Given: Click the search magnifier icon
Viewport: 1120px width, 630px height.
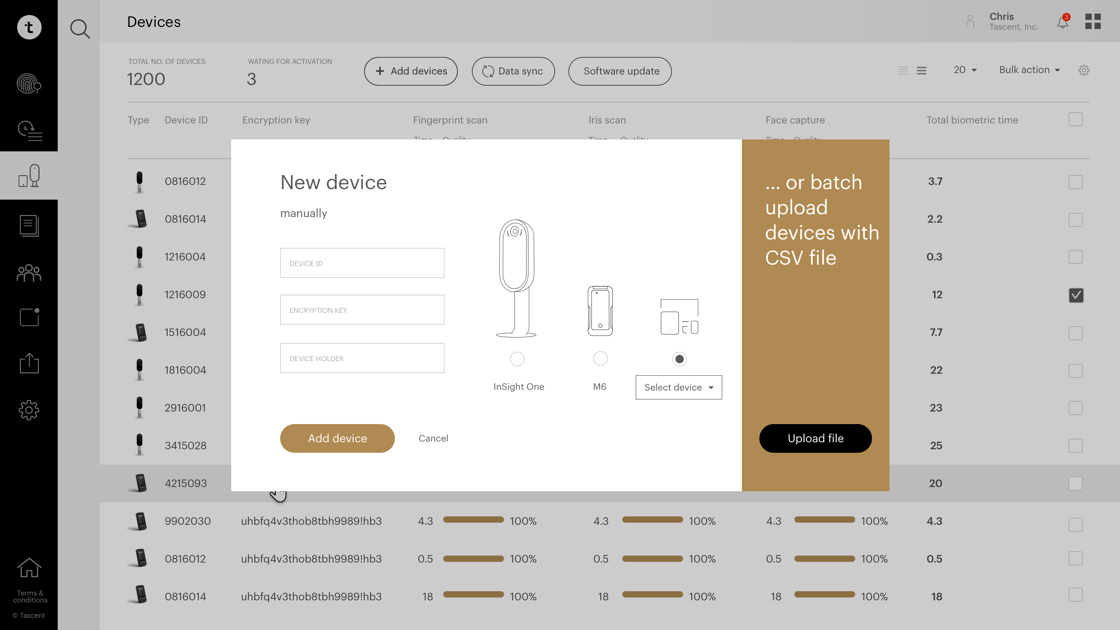Looking at the screenshot, I should tap(80, 30).
